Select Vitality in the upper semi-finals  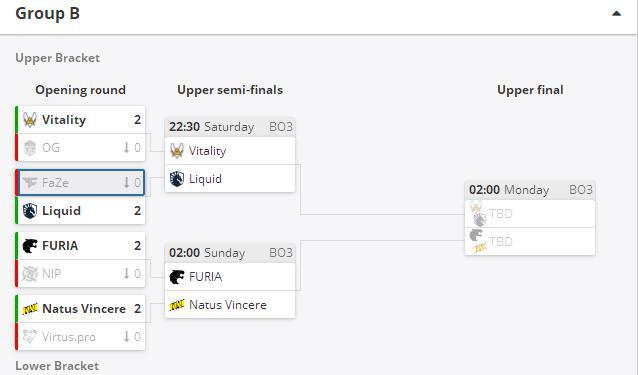(x=230, y=151)
